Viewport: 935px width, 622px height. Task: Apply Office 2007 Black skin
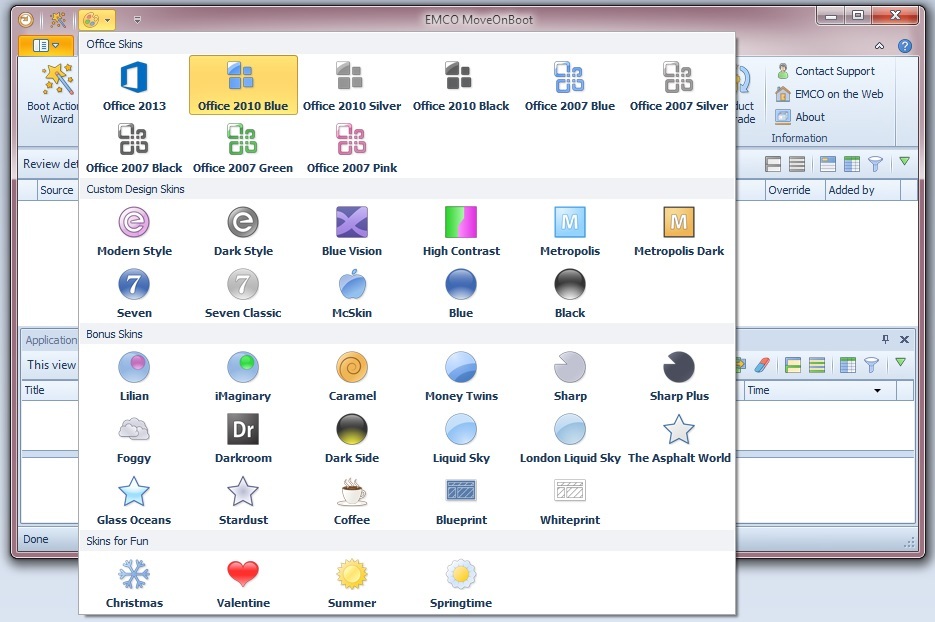pos(134,148)
